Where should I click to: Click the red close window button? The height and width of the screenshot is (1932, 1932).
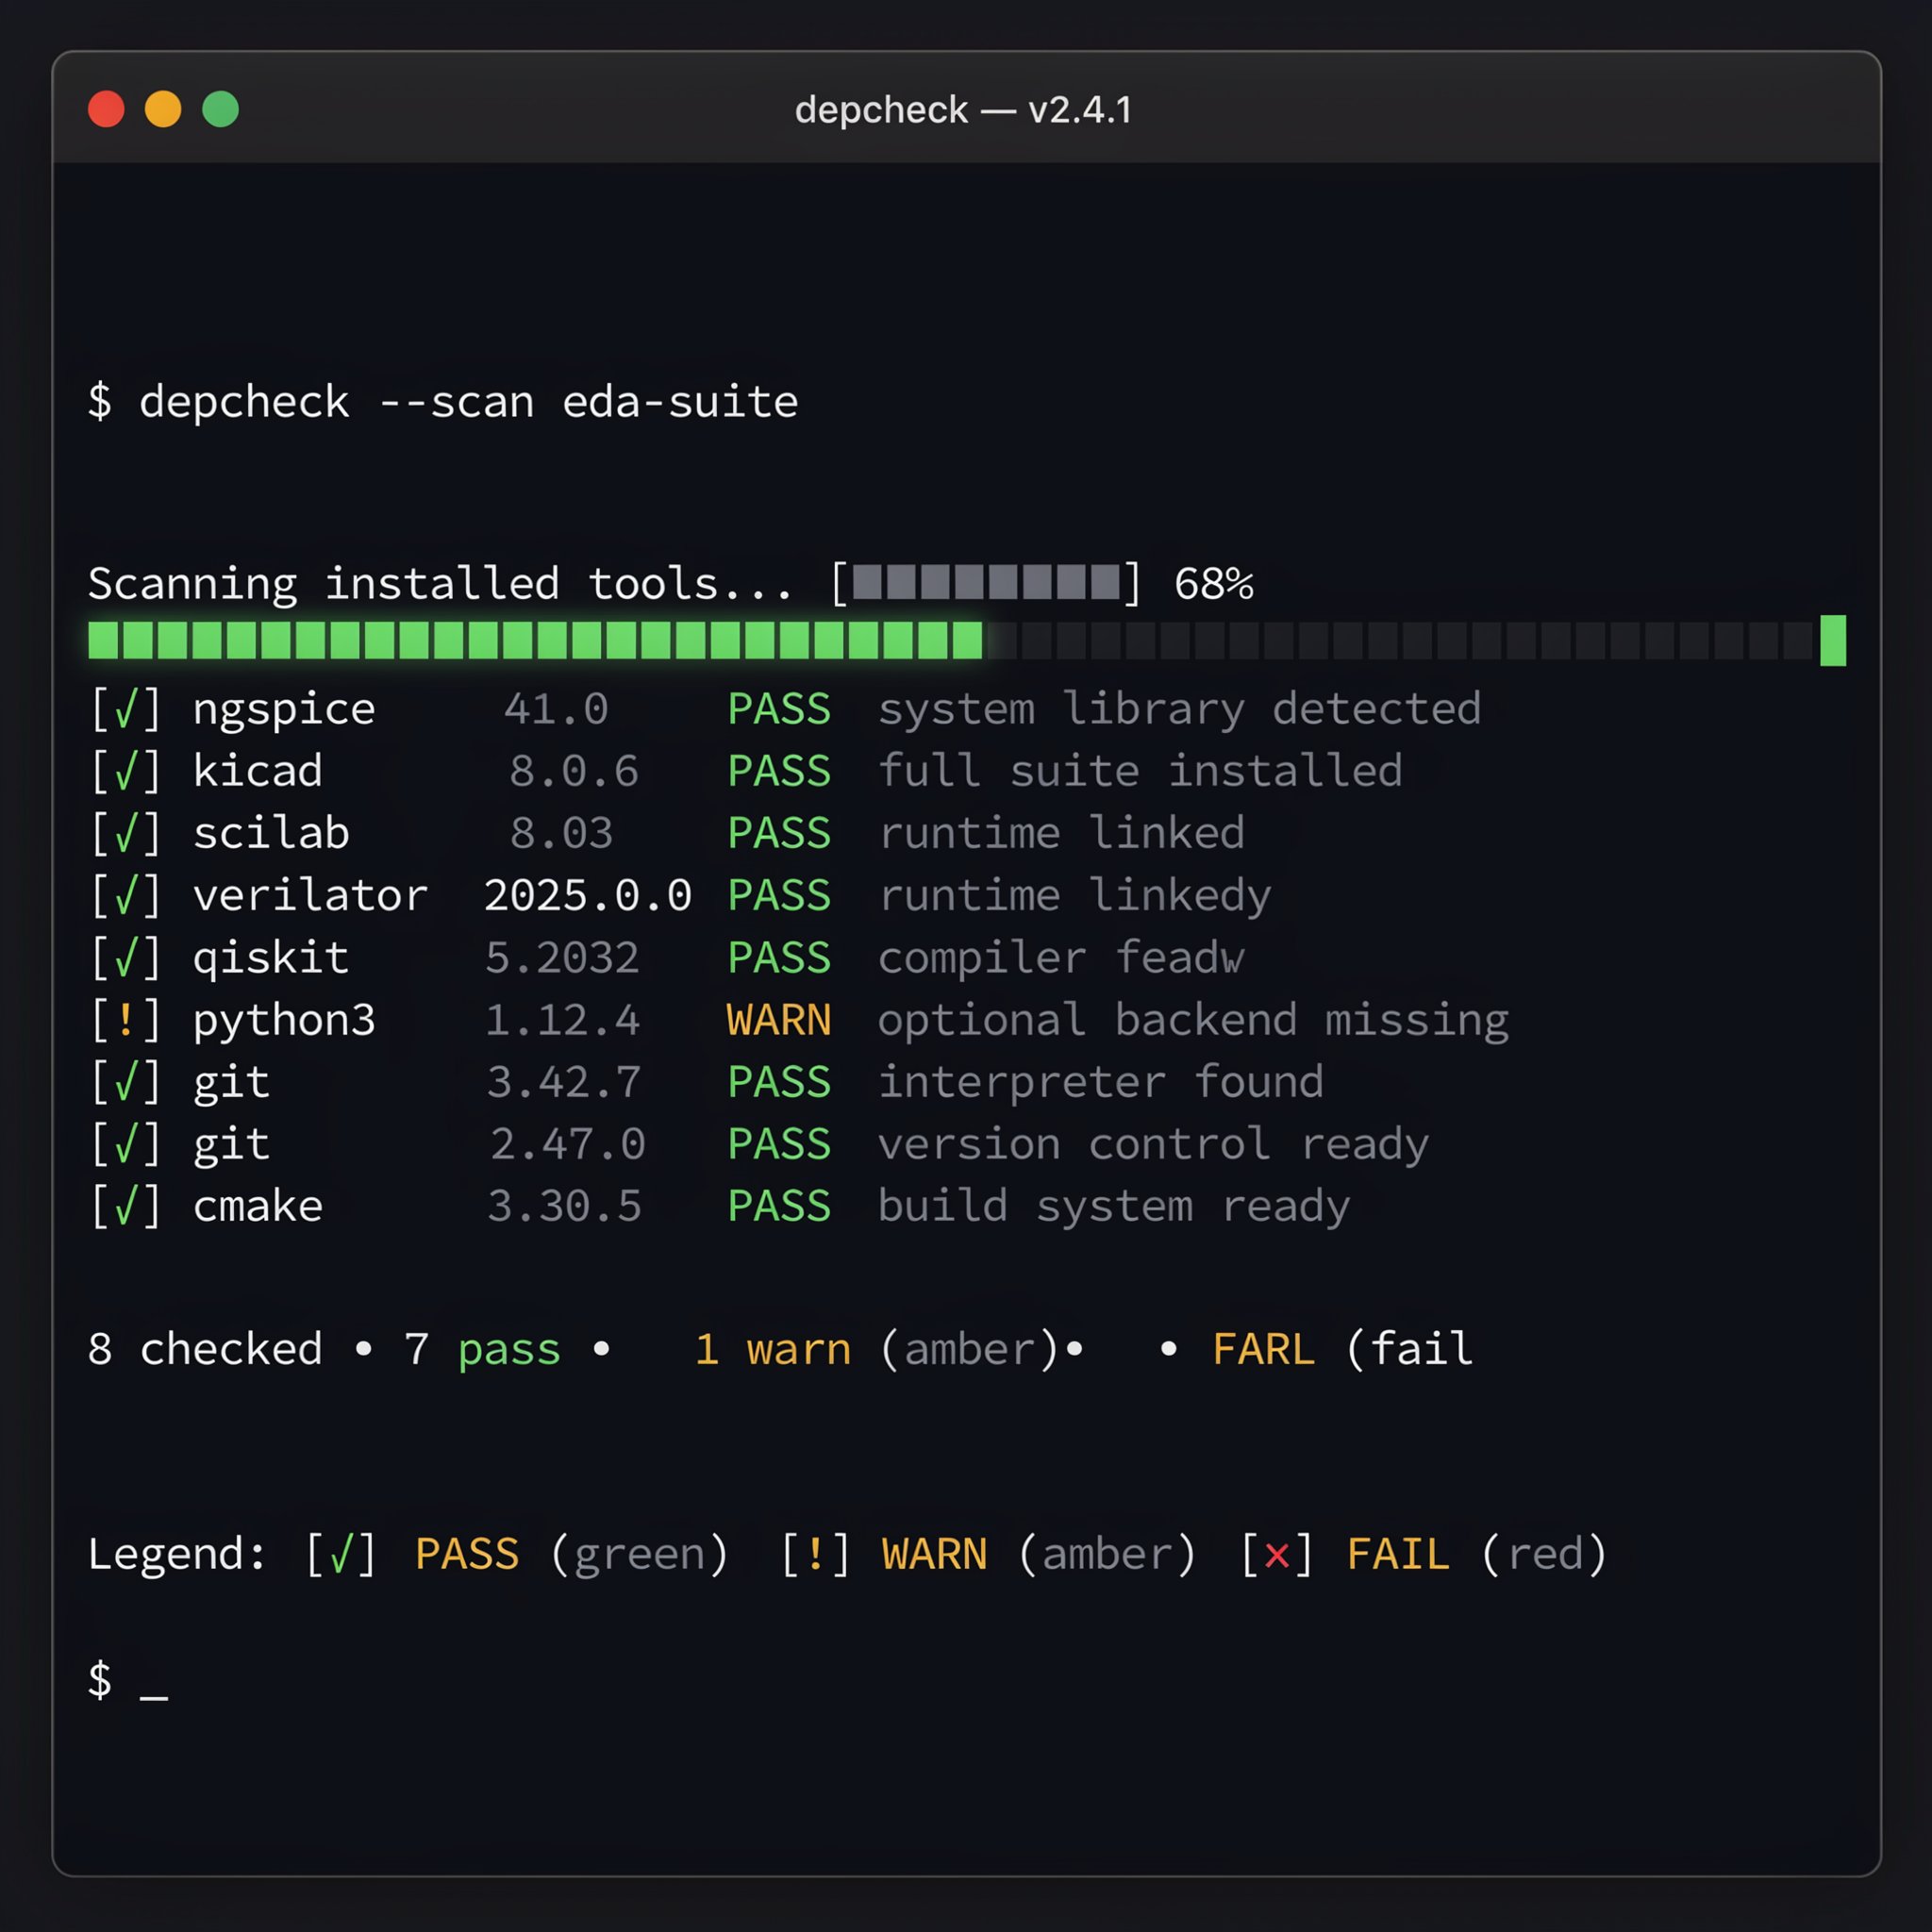click(x=106, y=109)
